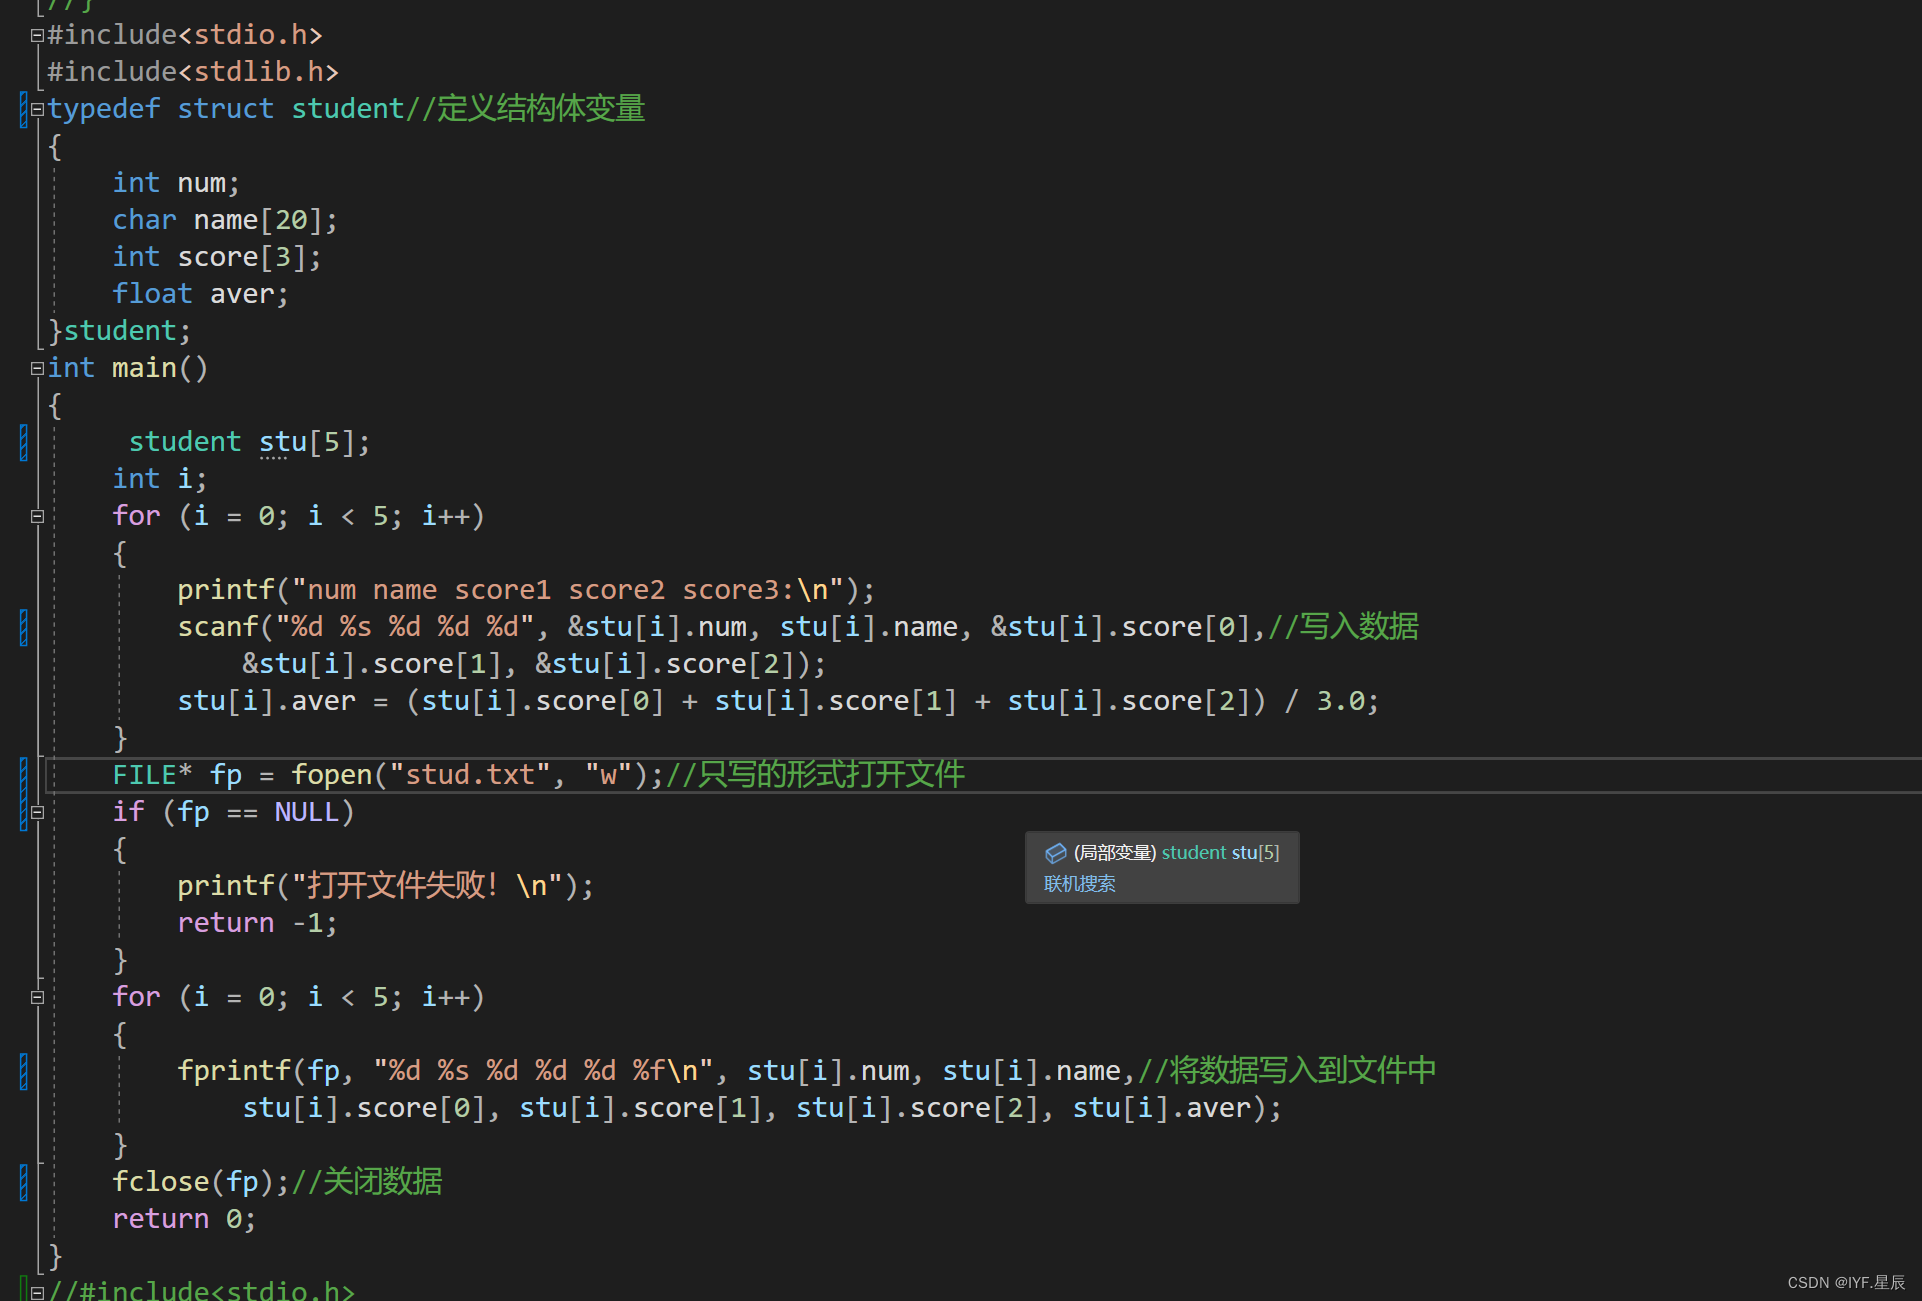This screenshot has width=1922, height=1301.
Task: Collapse the first for loop block
Action: (37, 517)
